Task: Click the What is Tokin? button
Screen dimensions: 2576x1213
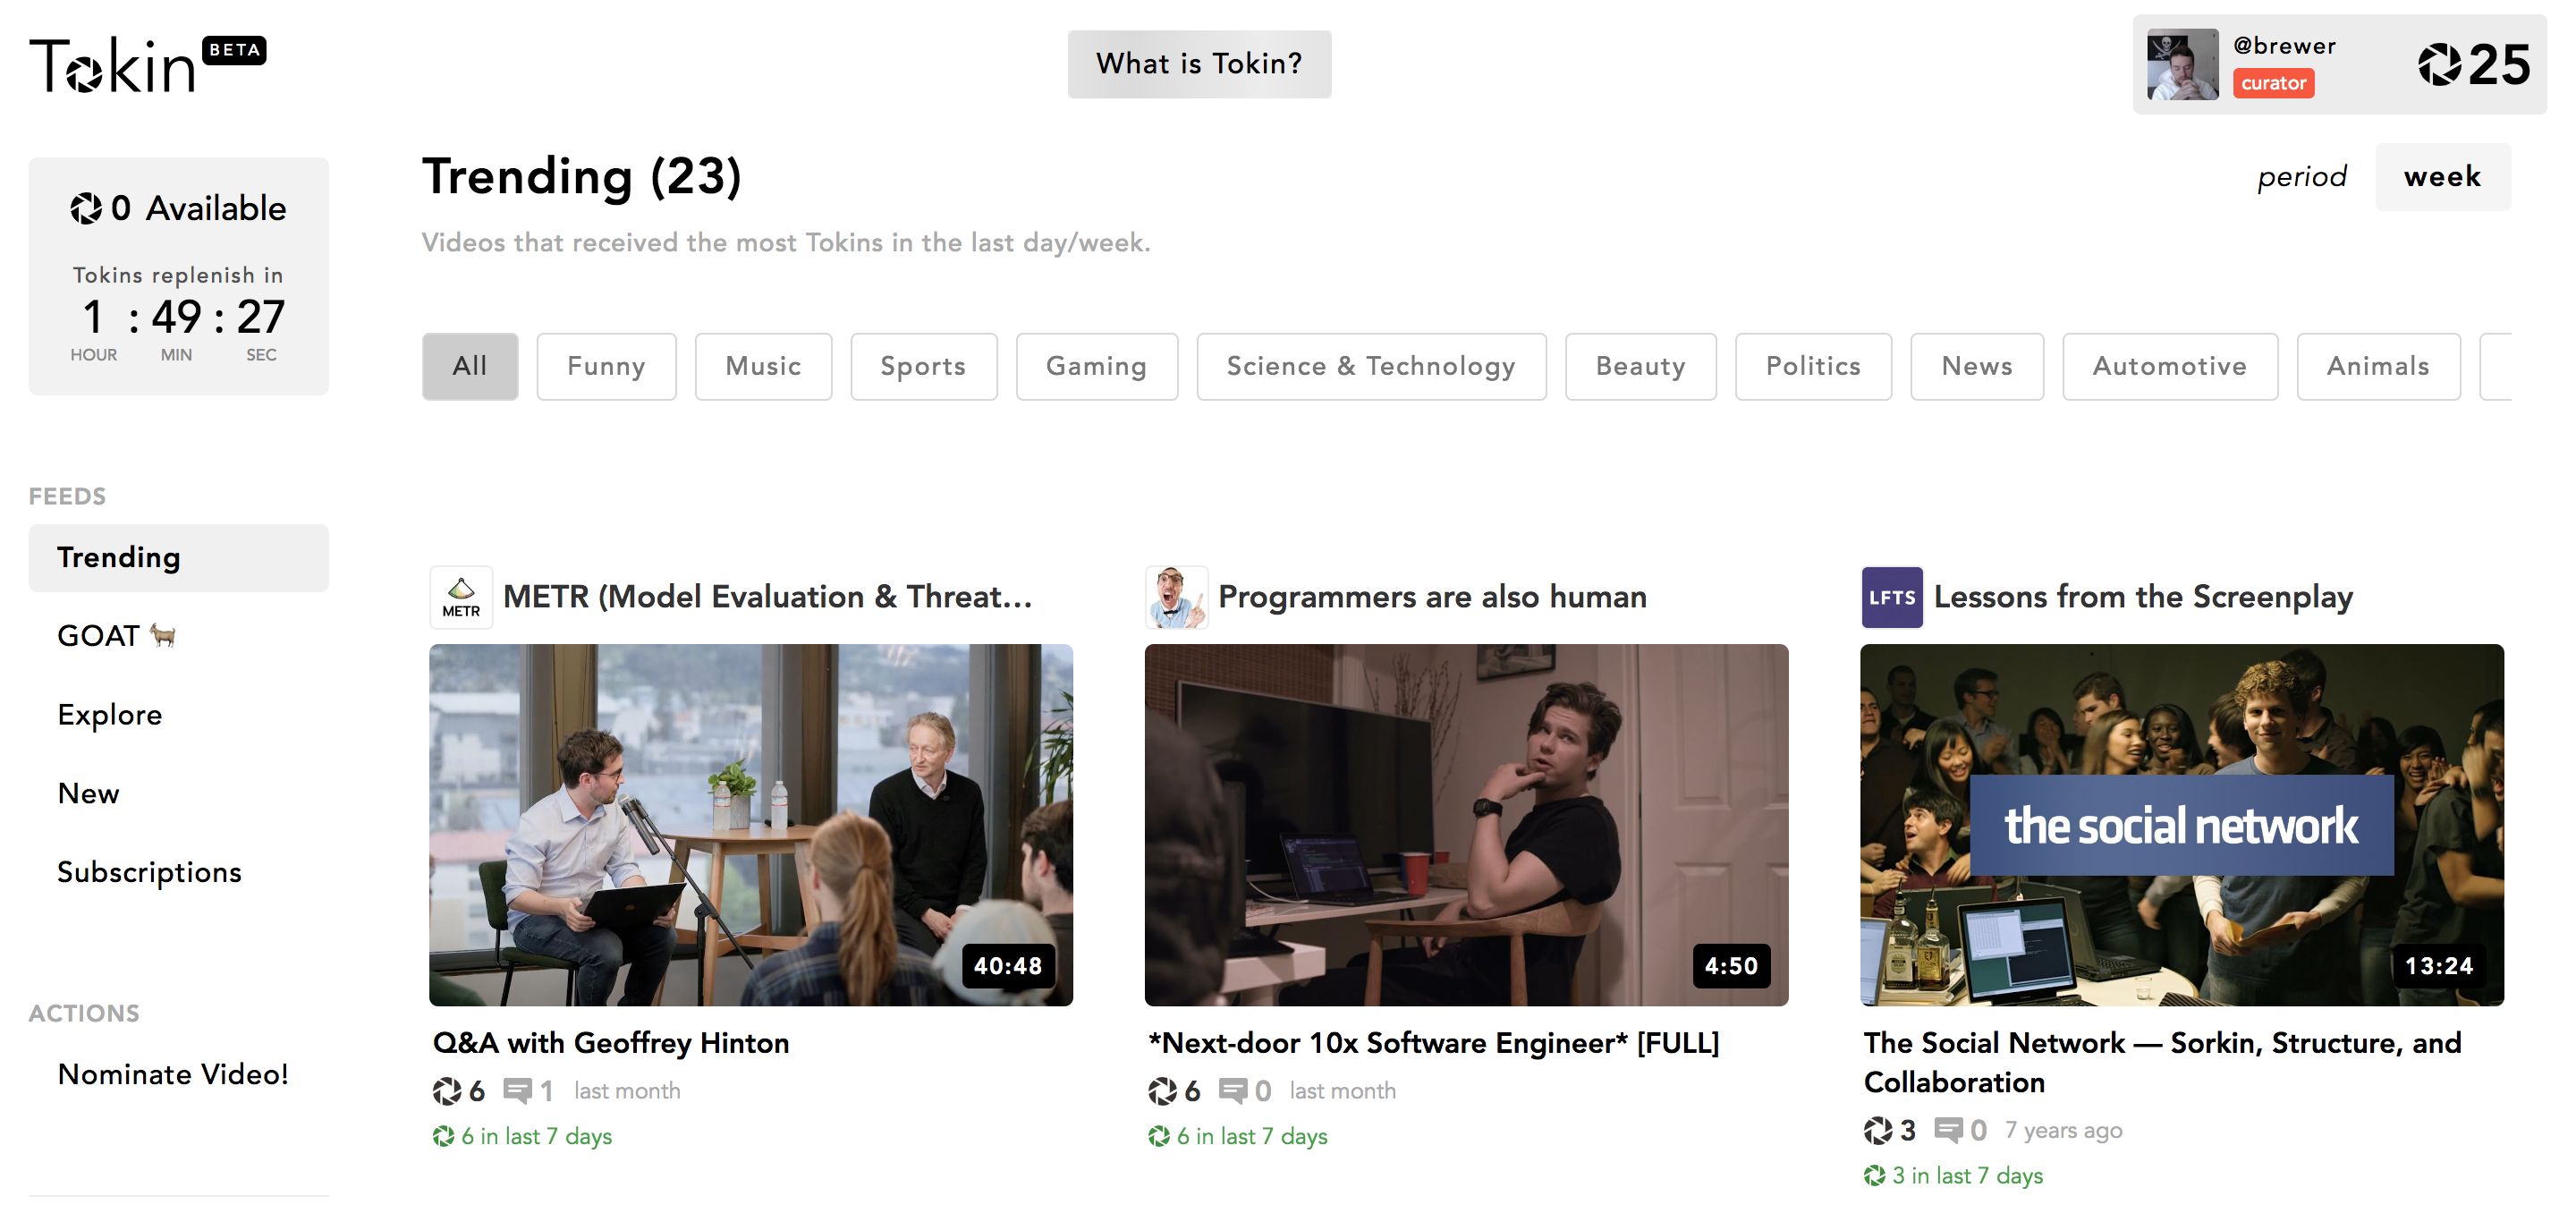Action: [1199, 64]
